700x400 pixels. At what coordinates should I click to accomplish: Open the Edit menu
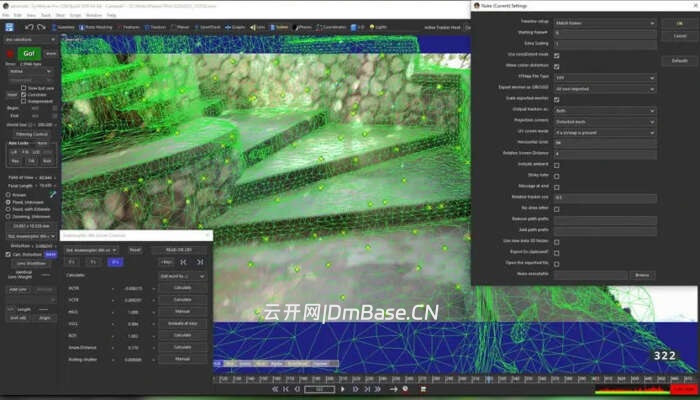[17, 15]
